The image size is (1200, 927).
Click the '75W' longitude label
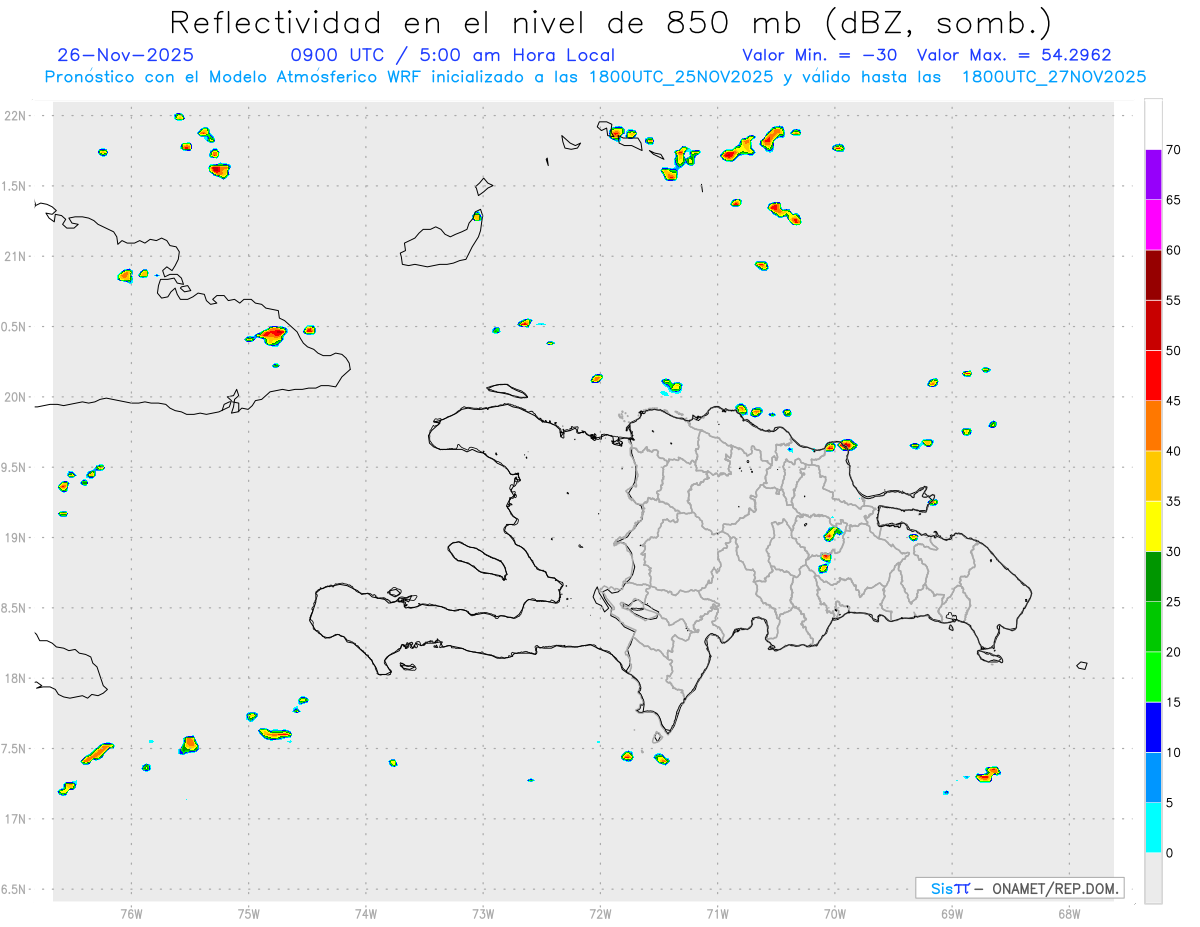[x=249, y=914]
